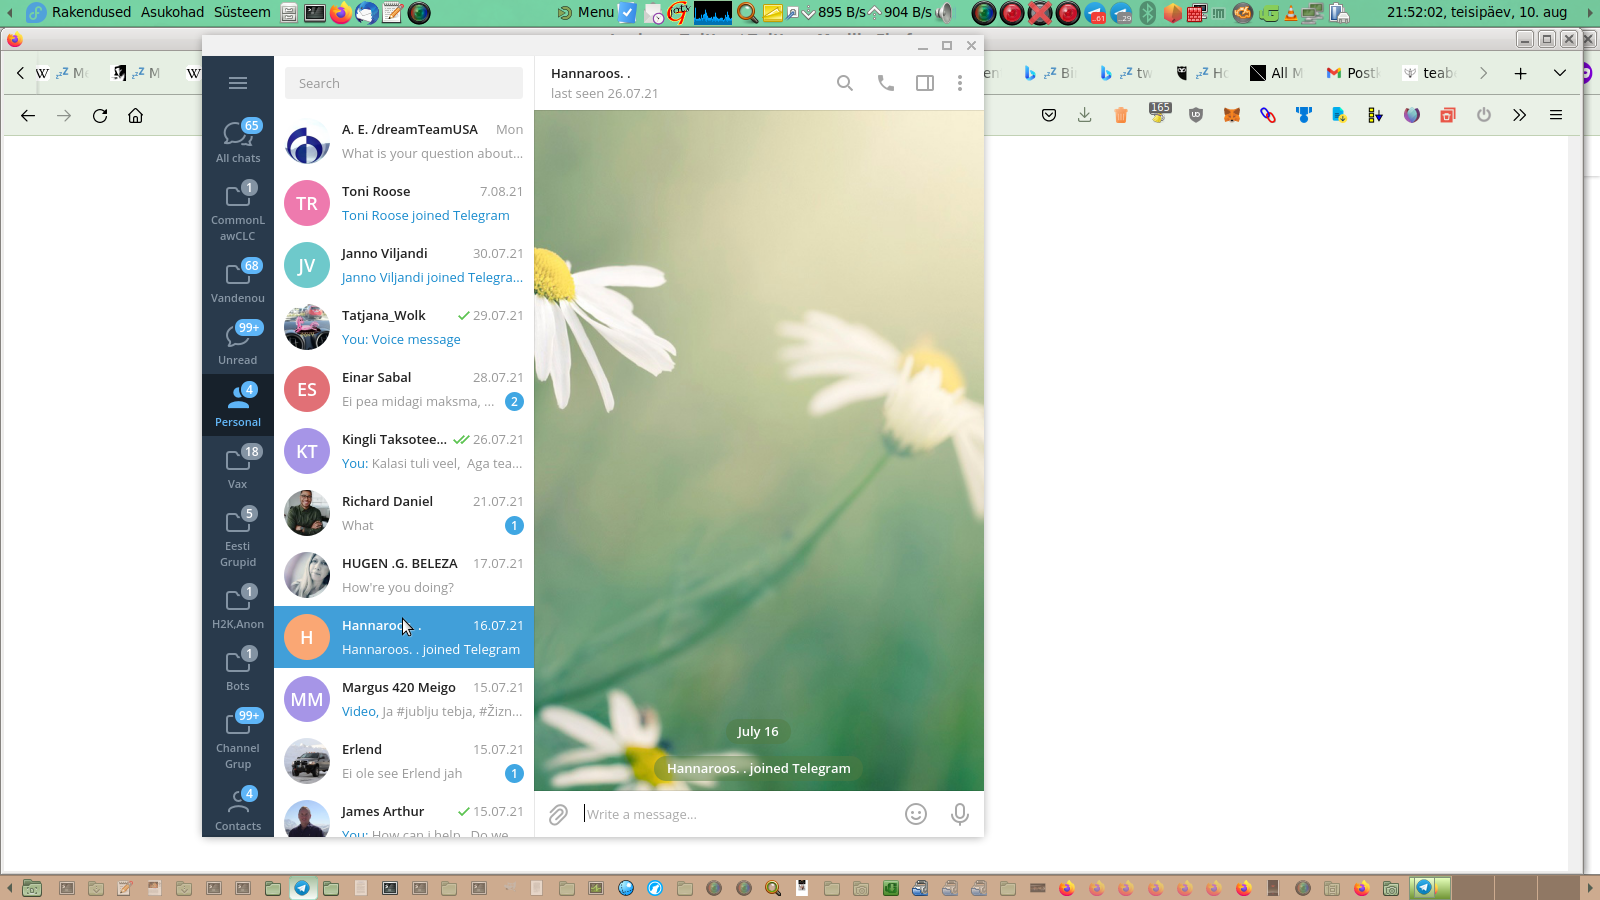Screen dimensions: 1600x900
Task: Open the Erlend chat
Action: [x=404, y=761]
